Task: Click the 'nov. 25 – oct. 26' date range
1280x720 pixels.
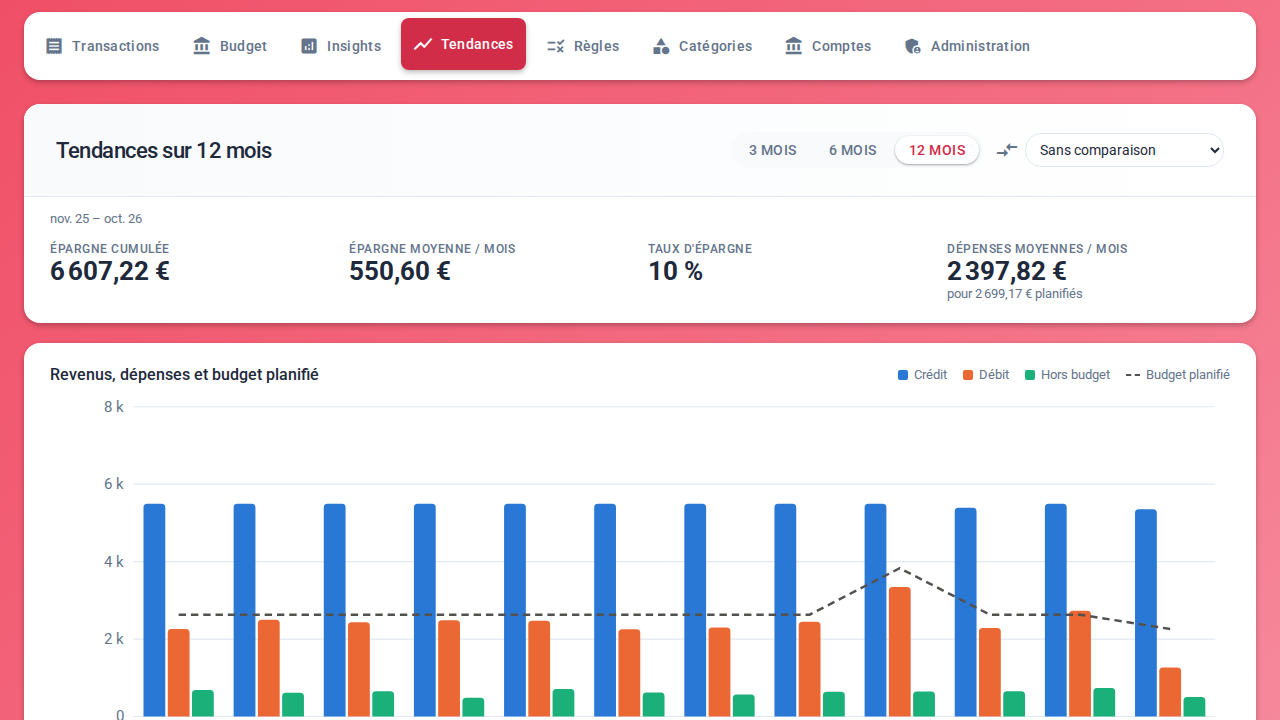Action: [96, 218]
